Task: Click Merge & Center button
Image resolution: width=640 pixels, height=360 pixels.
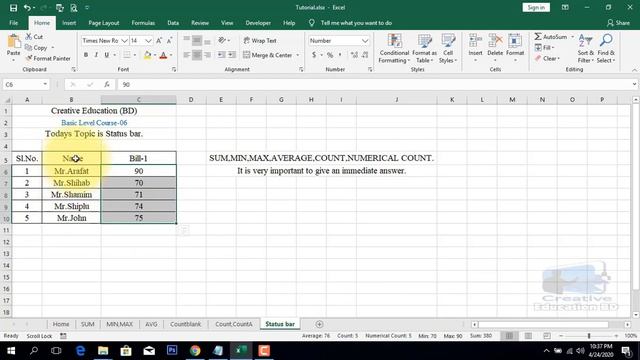Action: click(x=268, y=55)
